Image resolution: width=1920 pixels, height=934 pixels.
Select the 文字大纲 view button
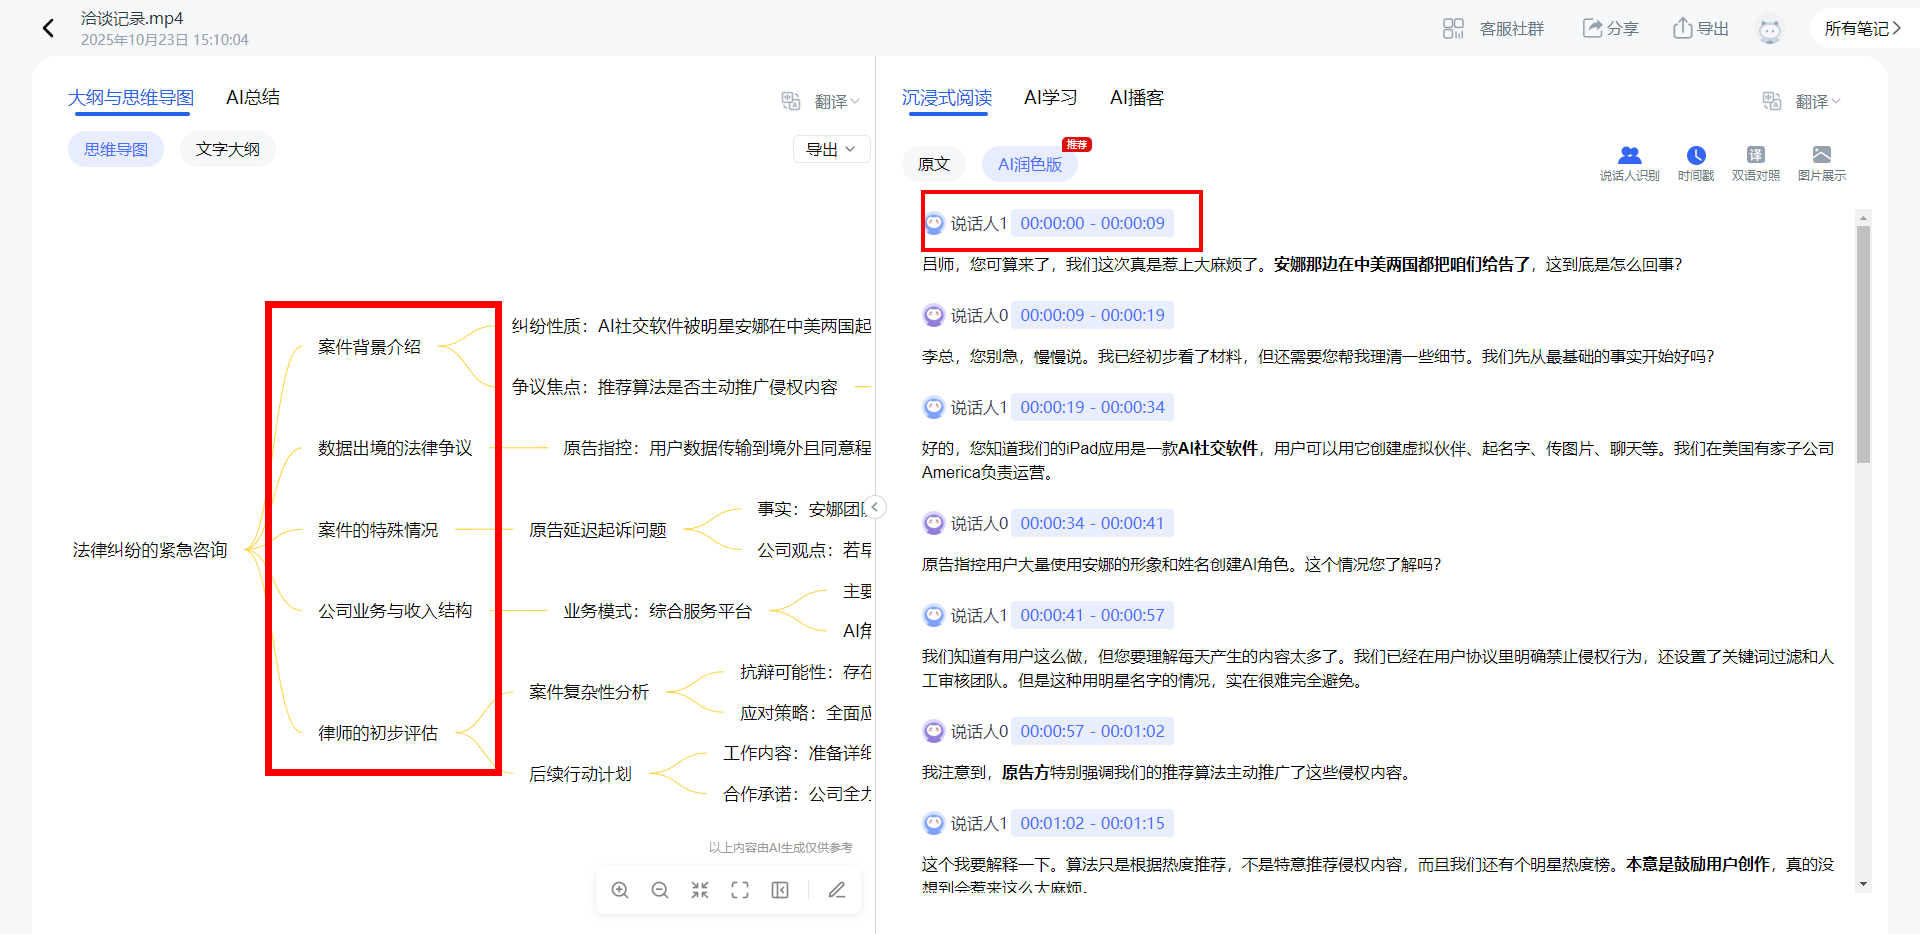[x=228, y=149]
